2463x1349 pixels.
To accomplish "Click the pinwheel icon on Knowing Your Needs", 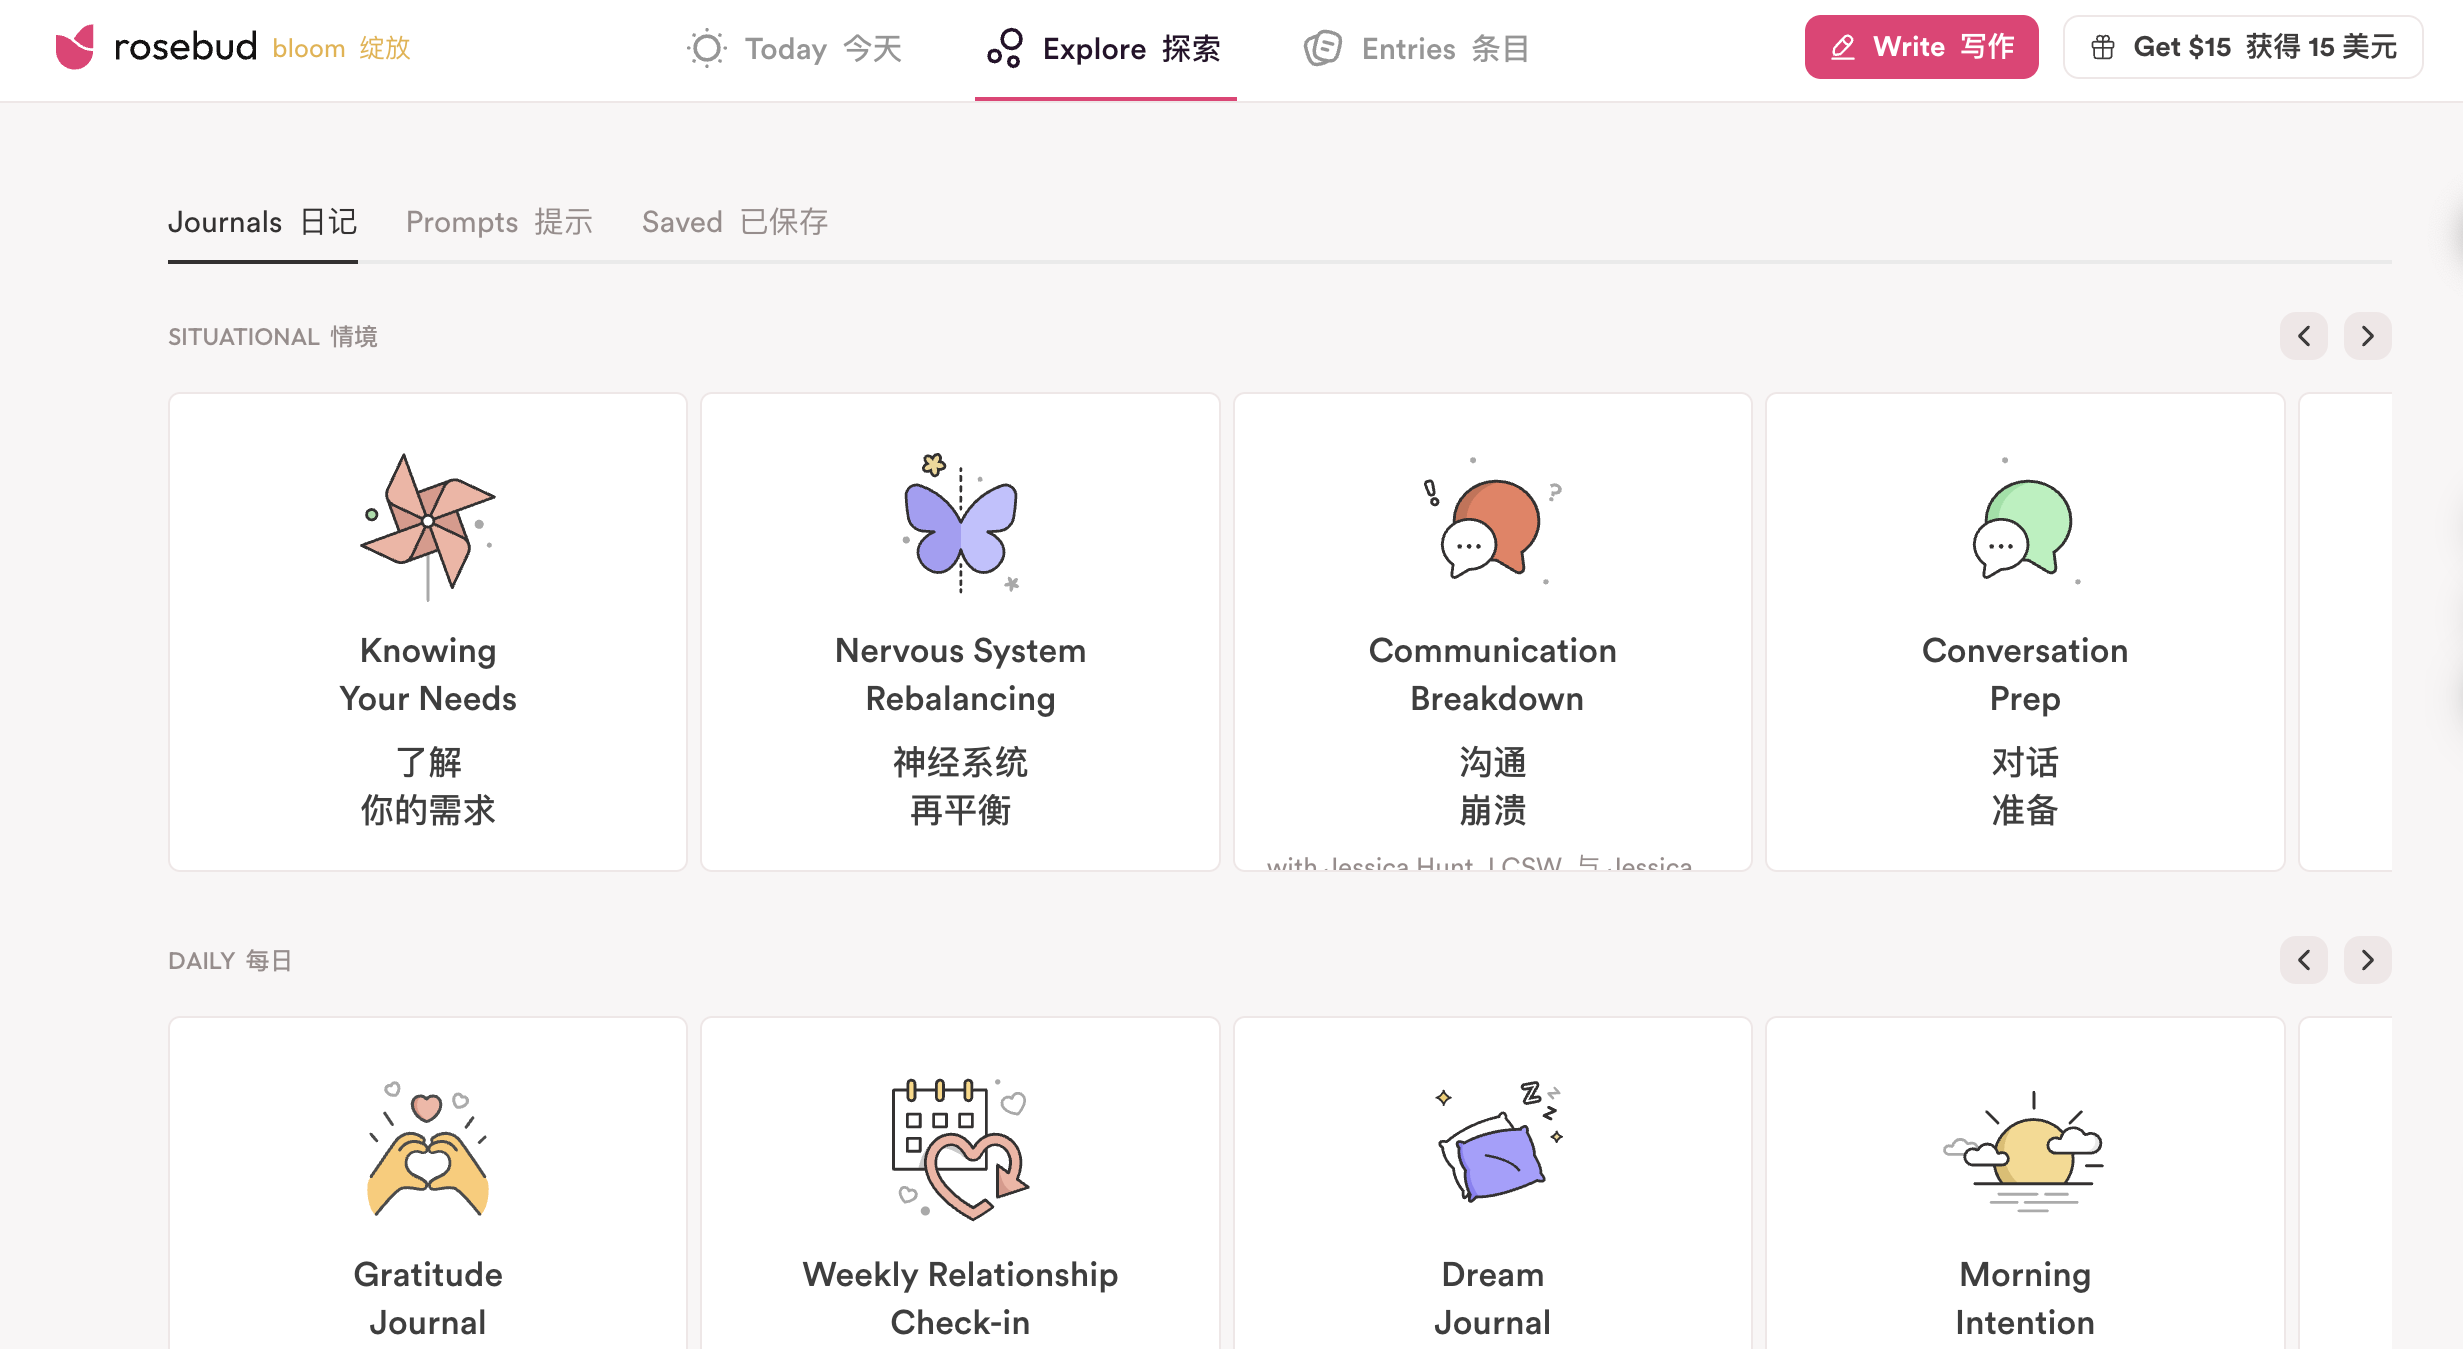I will point(427,525).
